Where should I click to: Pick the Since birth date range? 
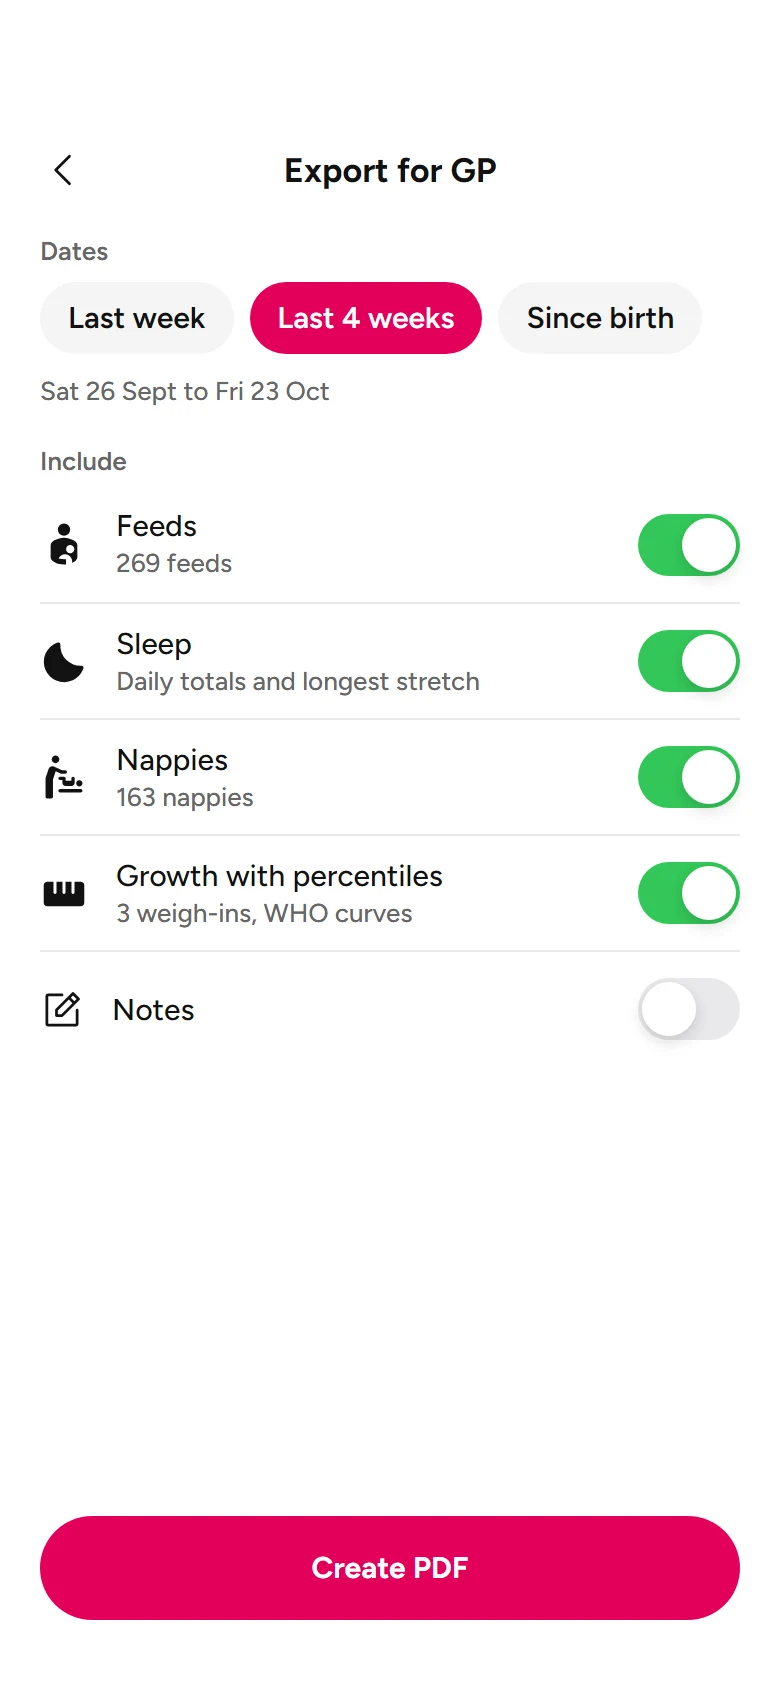[600, 318]
